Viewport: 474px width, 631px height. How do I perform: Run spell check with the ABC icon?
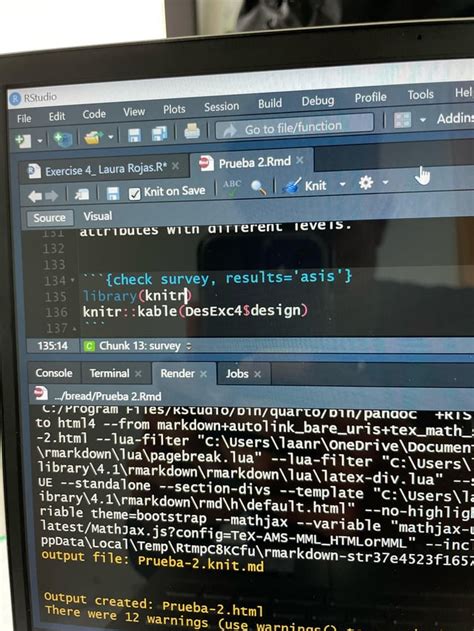click(232, 188)
